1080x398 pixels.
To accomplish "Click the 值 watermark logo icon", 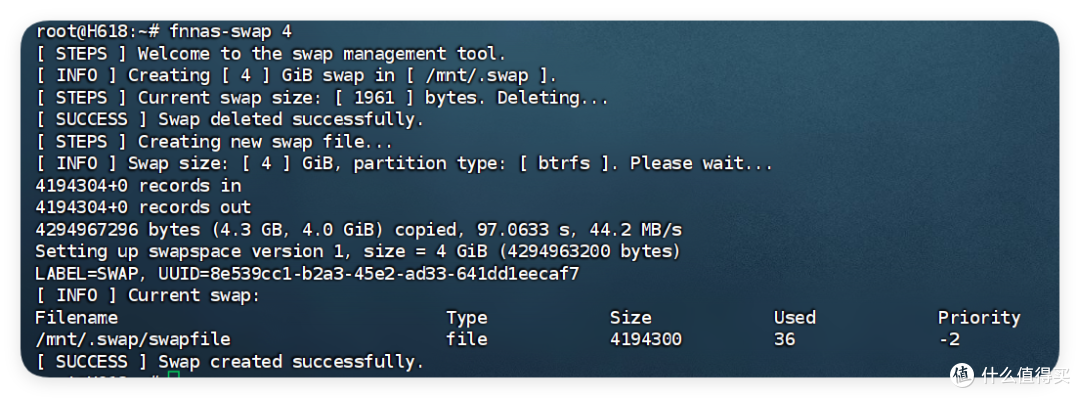I will point(962,375).
